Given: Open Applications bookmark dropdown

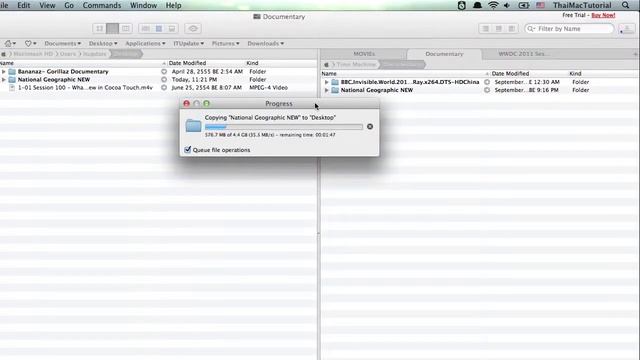Looking at the screenshot, I should (145, 43).
